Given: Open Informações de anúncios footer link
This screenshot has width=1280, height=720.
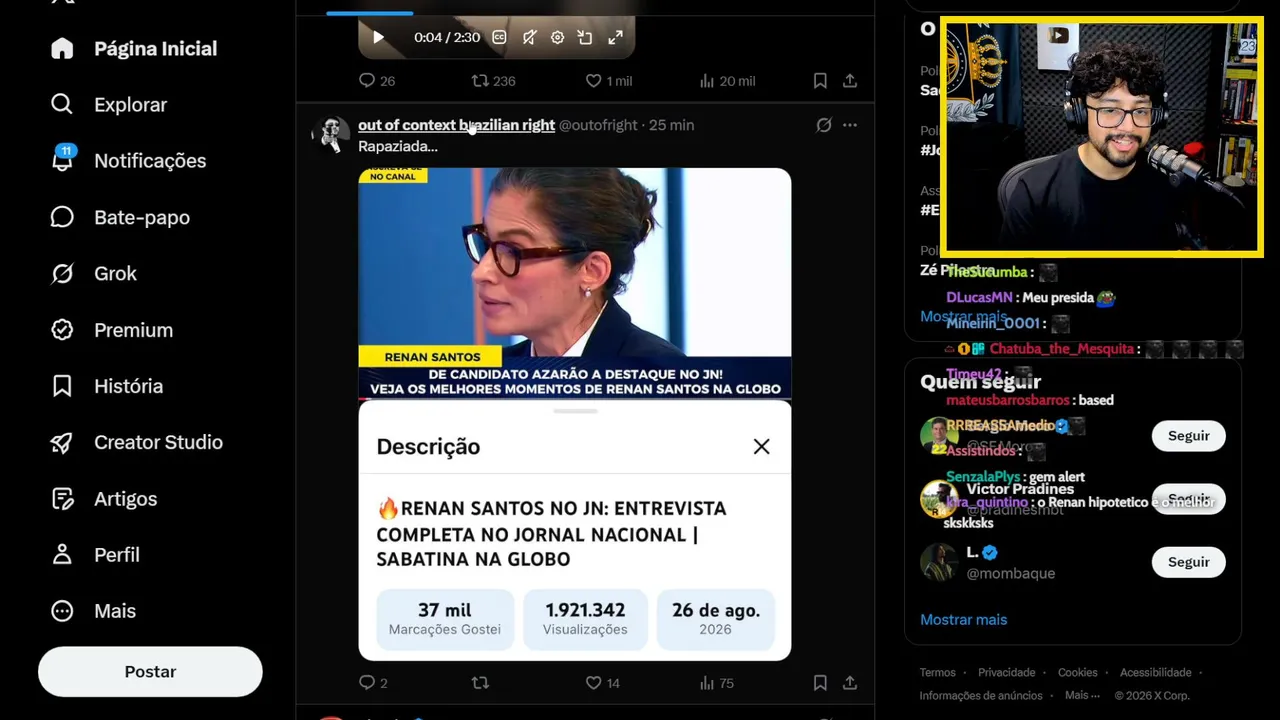Looking at the screenshot, I should [981, 696].
